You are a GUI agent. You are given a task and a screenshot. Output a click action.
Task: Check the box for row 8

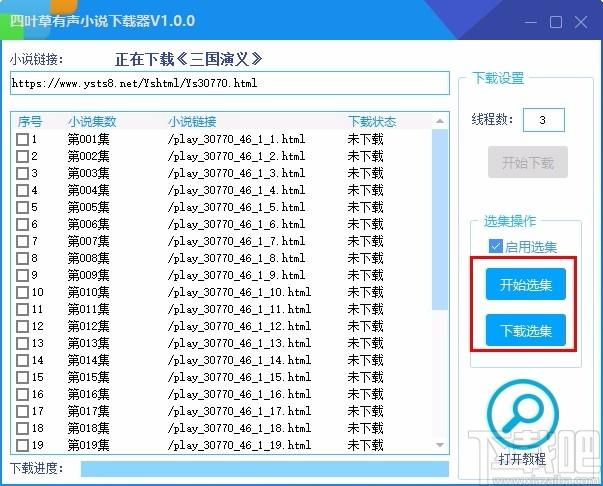pos(22,258)
